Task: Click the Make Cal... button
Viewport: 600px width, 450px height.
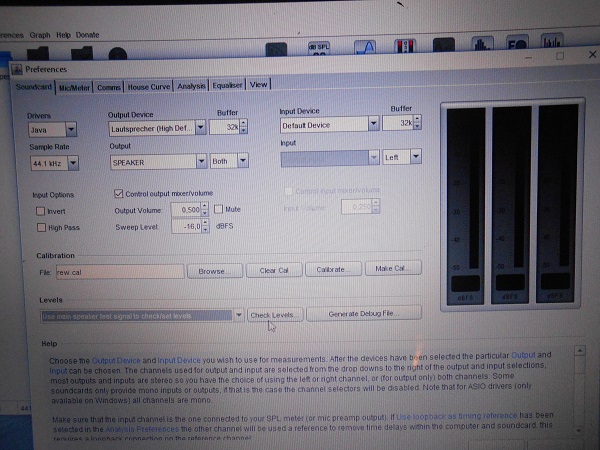Action: click(x=393, y=268)
